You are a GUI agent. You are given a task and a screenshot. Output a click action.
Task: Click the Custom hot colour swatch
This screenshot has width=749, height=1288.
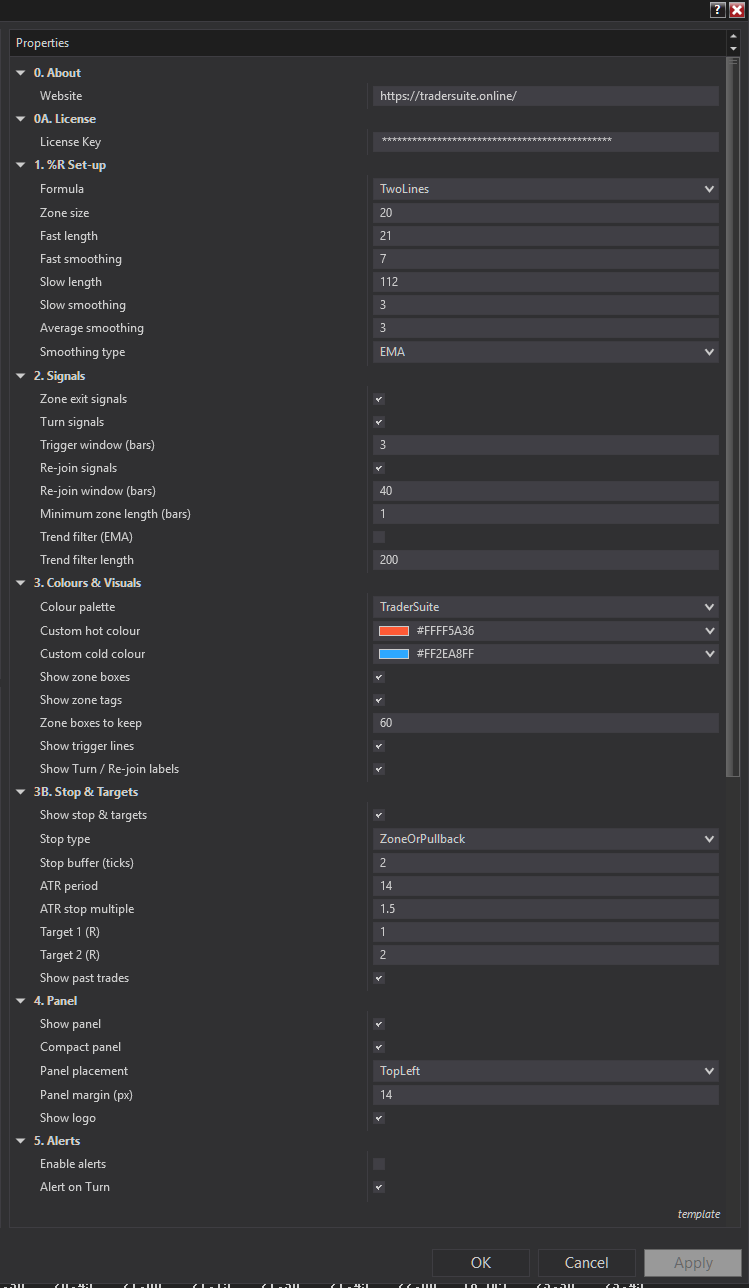[394, 631]
